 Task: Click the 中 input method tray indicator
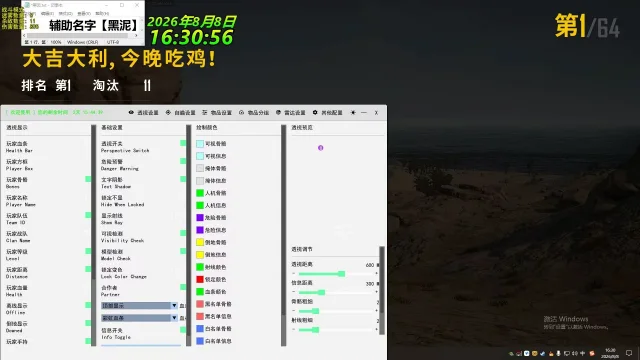582,353
